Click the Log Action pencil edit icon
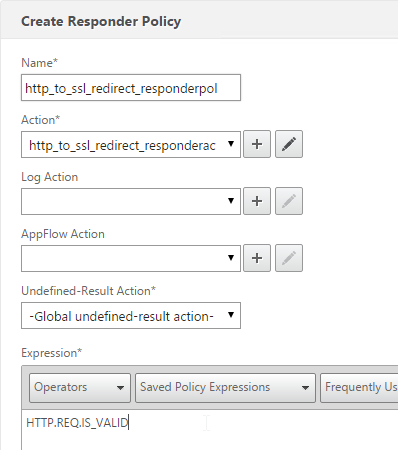The height and width of the screenshot is (450, 398). (289, 201)
